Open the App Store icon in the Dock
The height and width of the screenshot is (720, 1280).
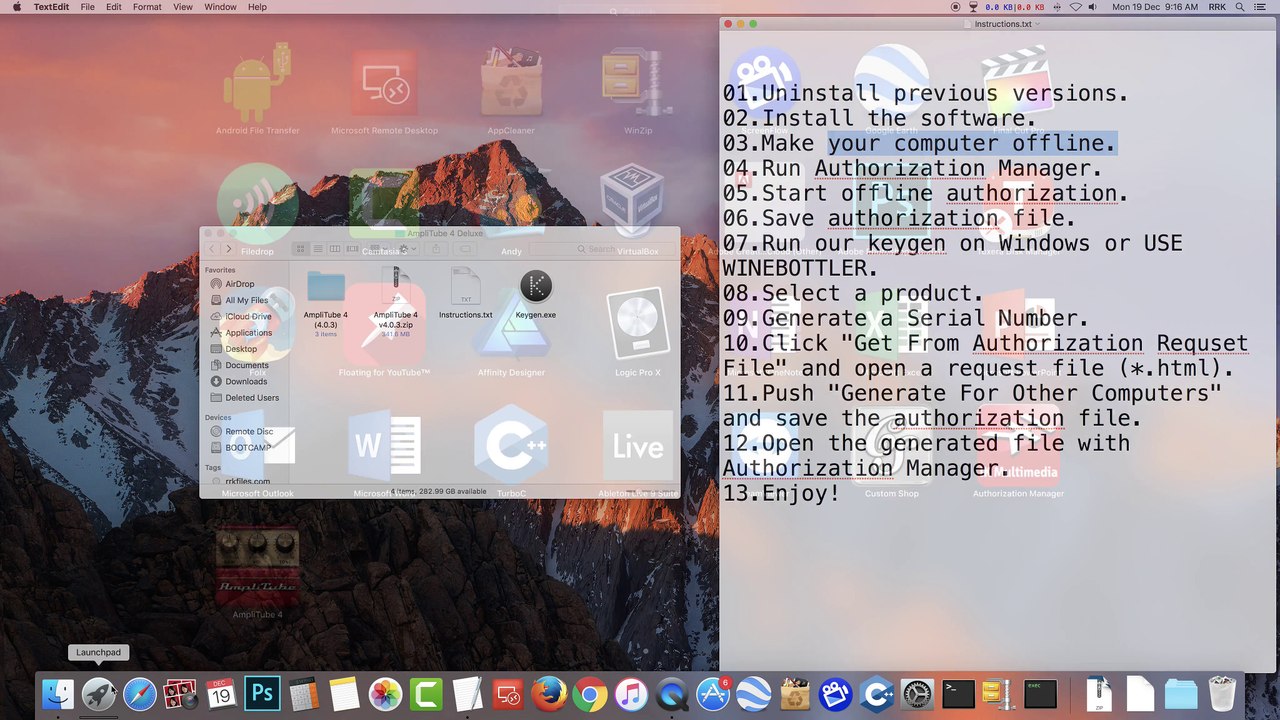[x=713, y=694]
